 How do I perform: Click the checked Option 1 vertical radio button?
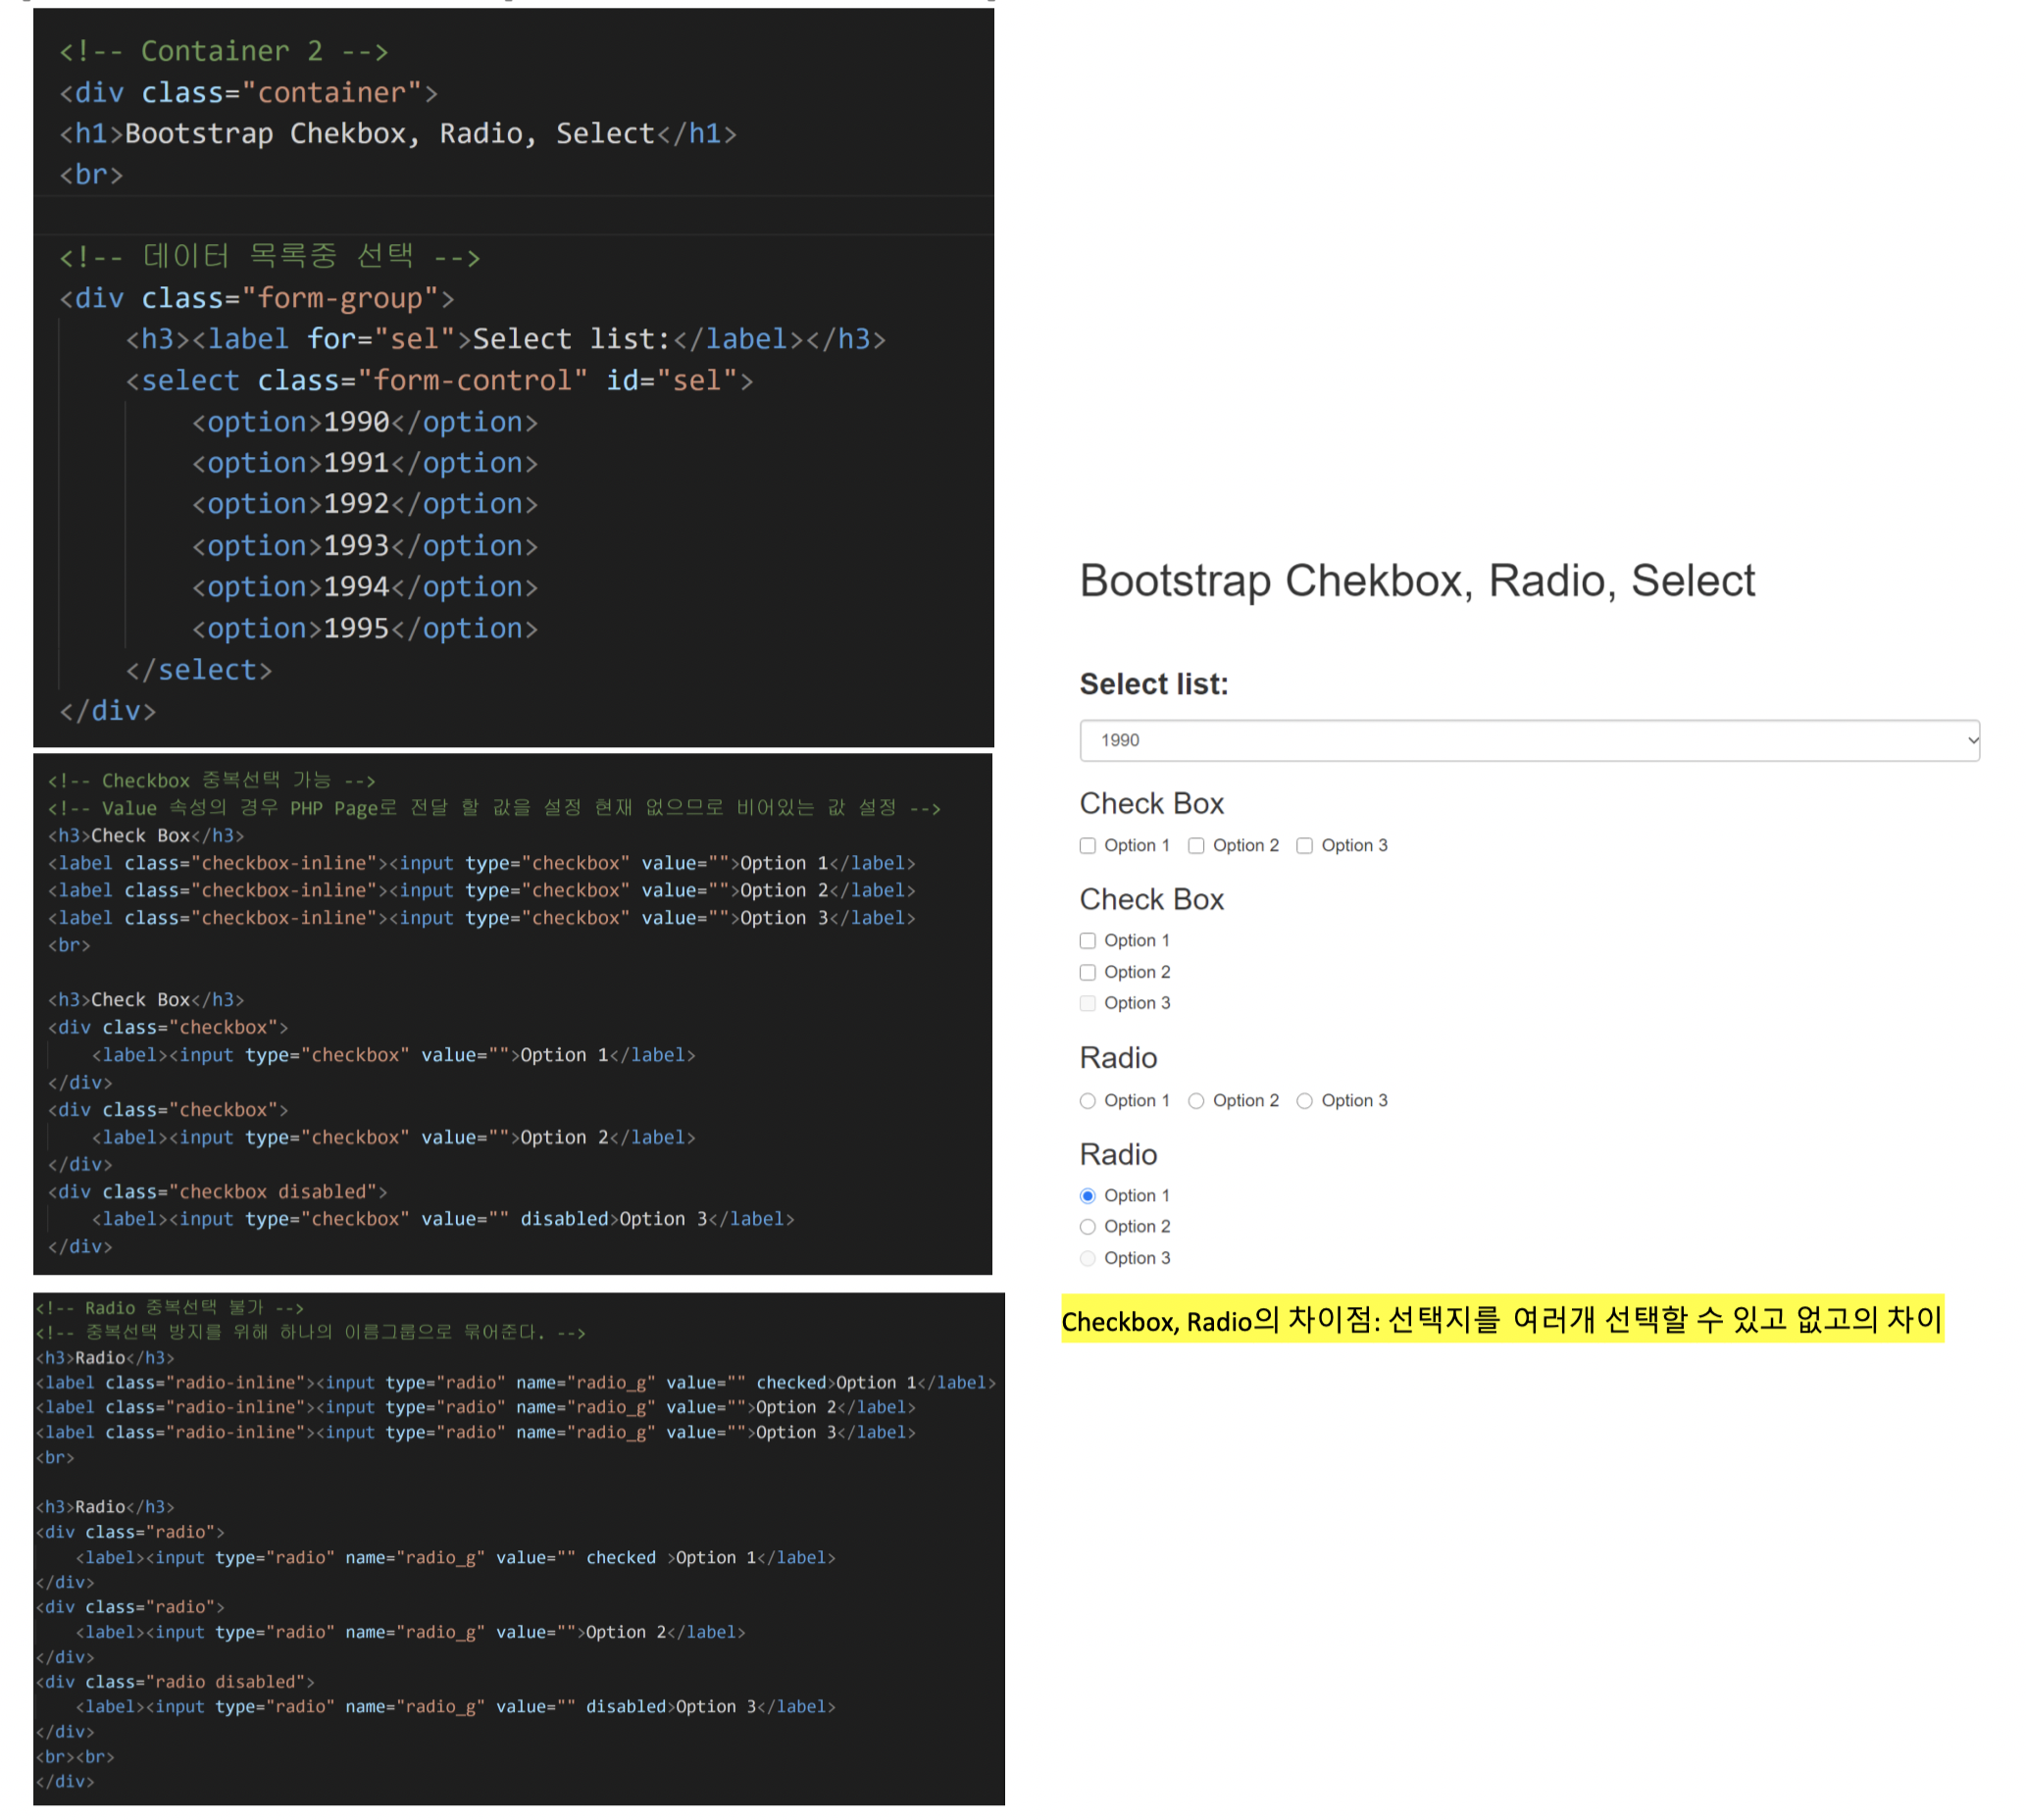coord(1088,1196)
